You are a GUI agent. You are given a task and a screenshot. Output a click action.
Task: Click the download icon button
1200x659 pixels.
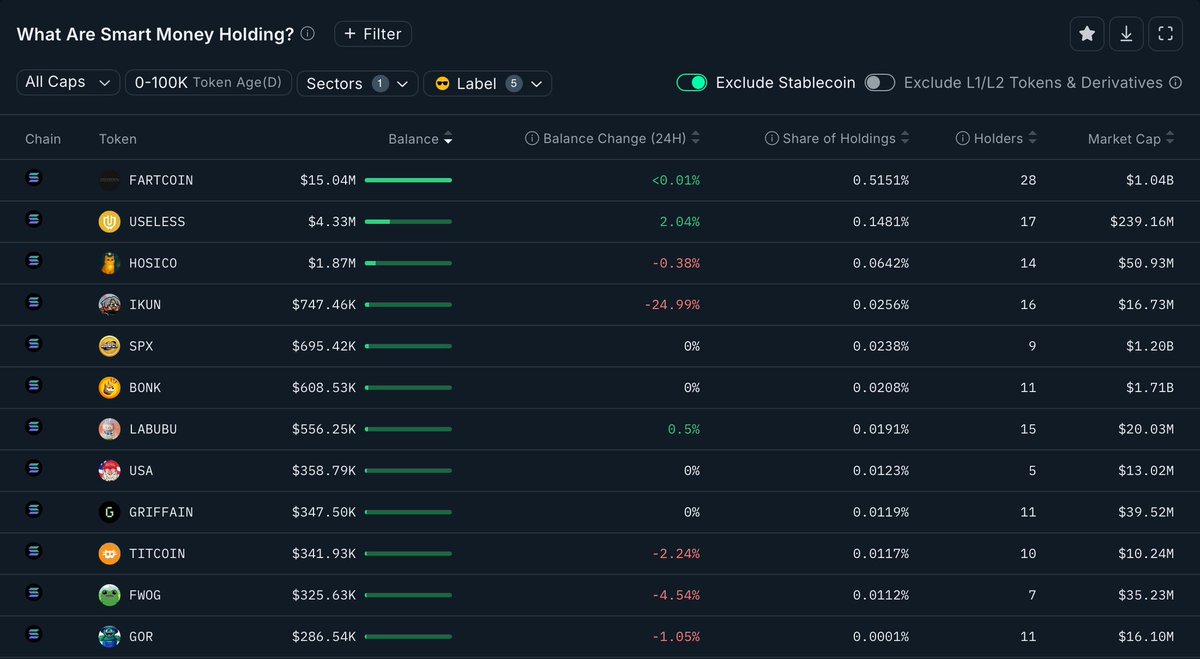click(1126, 34)
